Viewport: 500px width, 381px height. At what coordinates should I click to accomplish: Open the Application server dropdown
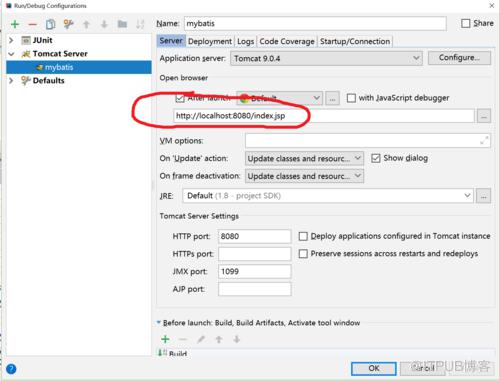coord(326,58)
